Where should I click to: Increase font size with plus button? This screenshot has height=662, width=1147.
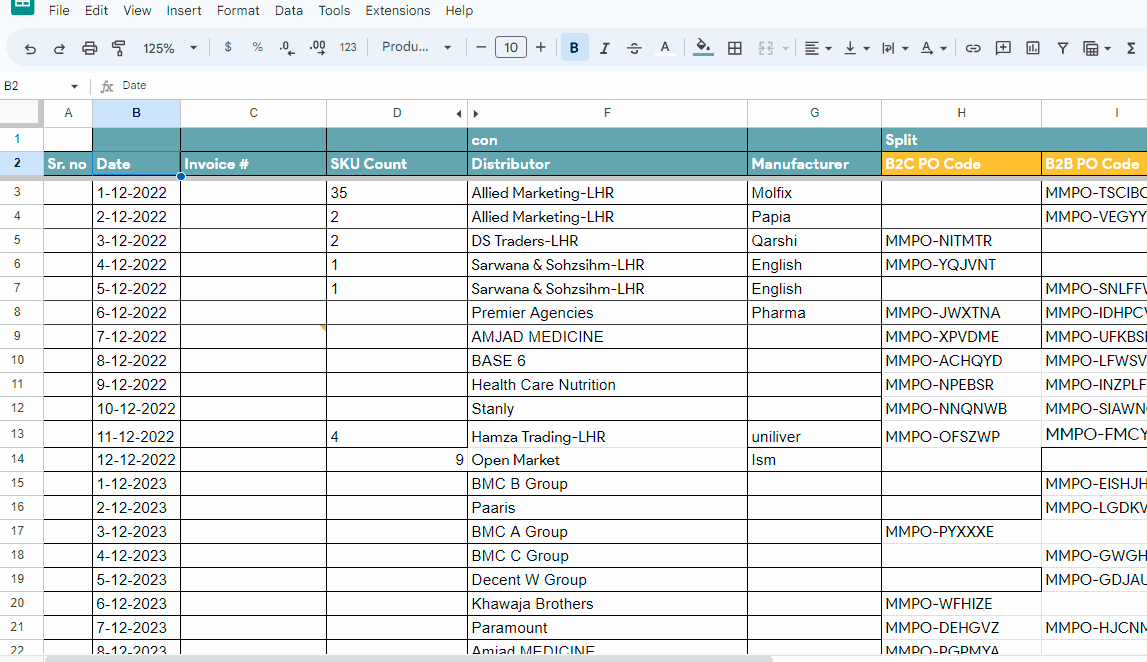[541, 48]
